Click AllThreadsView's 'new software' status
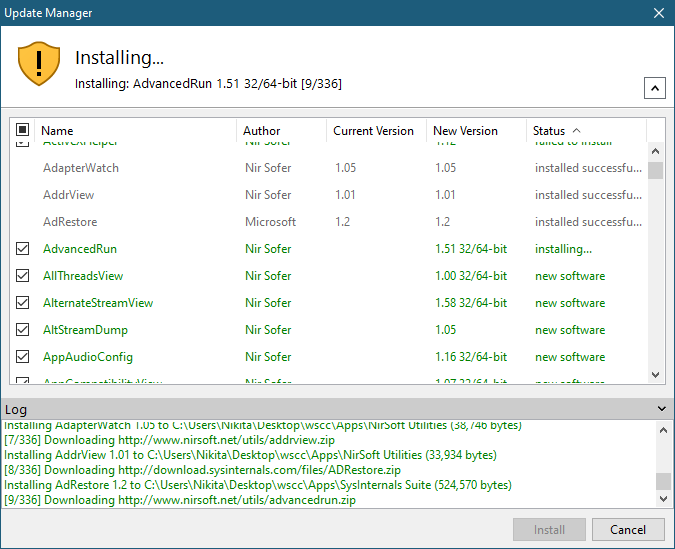The image size is (675, 549). [570, 276]
